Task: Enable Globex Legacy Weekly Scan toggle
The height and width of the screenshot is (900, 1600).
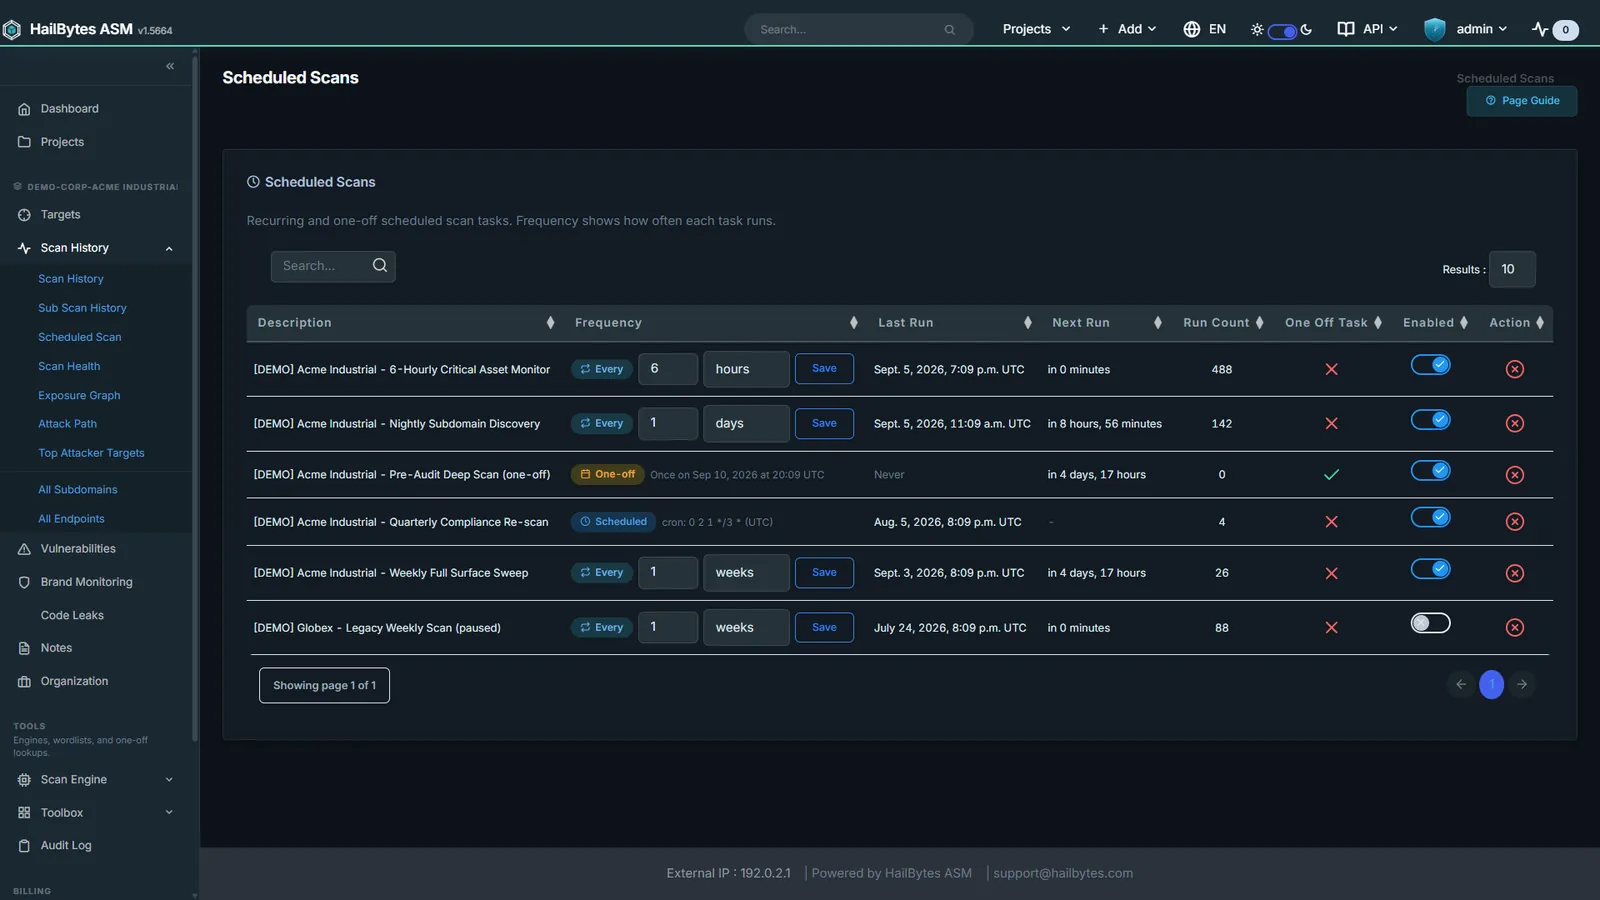Action: pos(1431,623)
